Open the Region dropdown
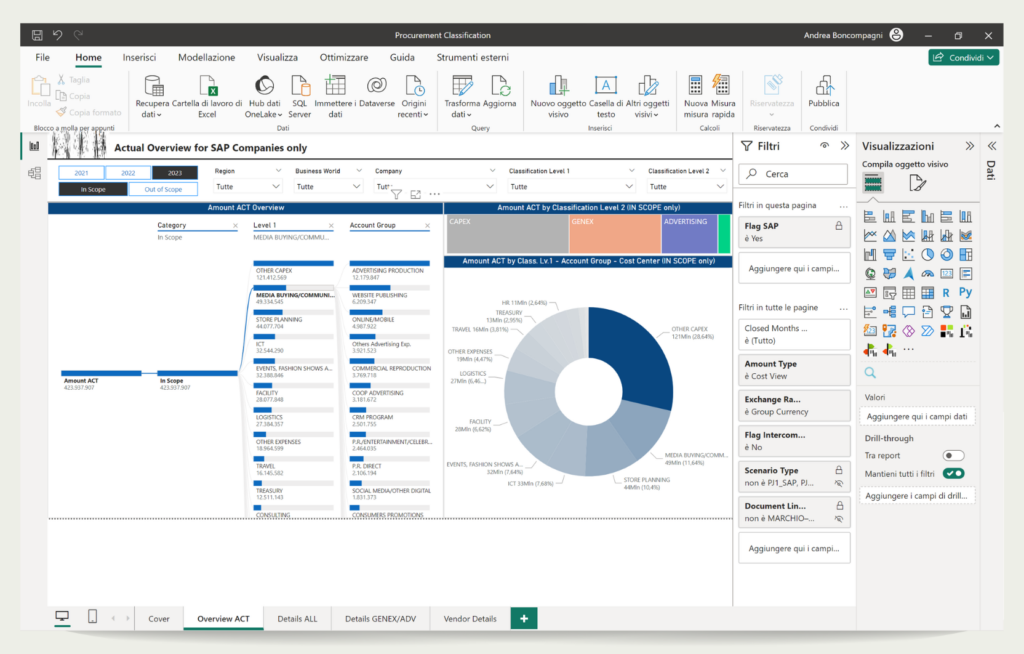 point(248,187)
